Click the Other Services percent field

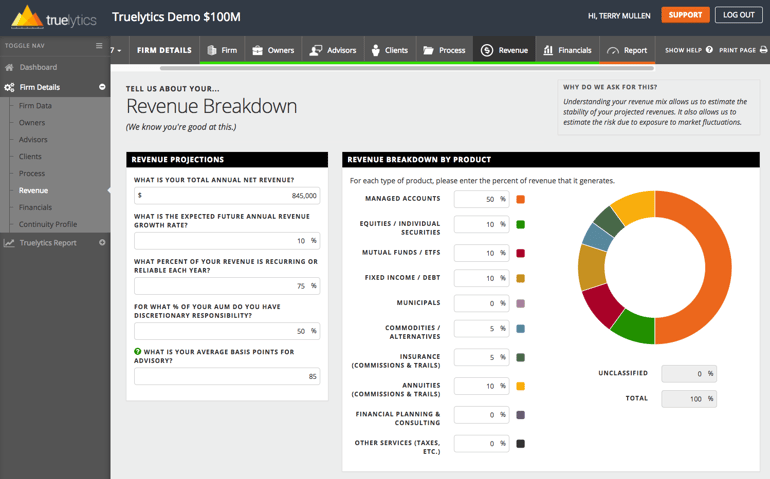pyautogui.click(x=481, y=444)
